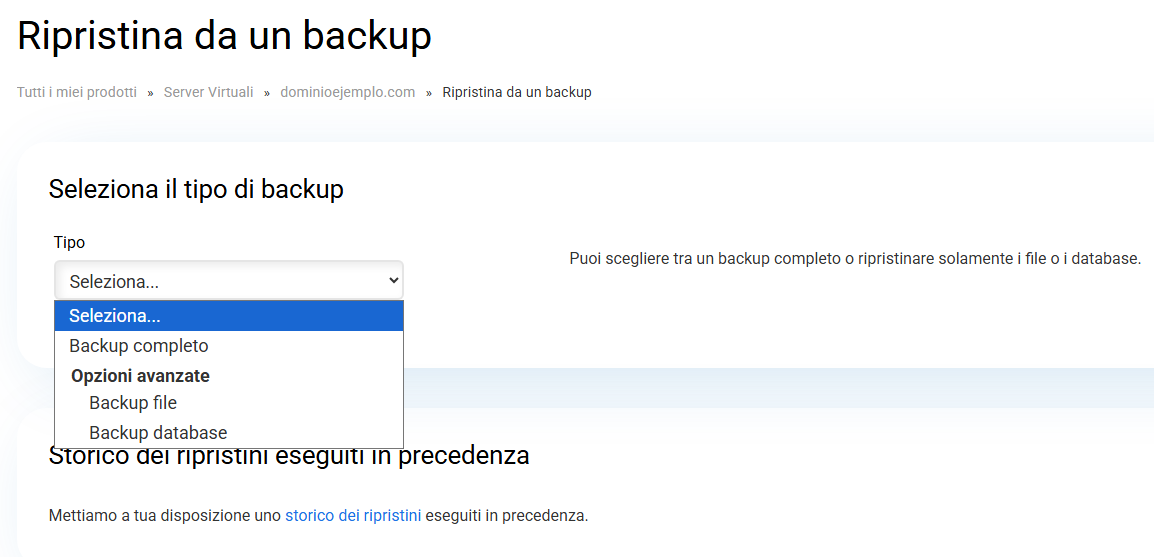The height and width of the screenshot is (557, 1154).
Task: Select the highlighted "Seleziona..." list option
Action: coord(228,316)
